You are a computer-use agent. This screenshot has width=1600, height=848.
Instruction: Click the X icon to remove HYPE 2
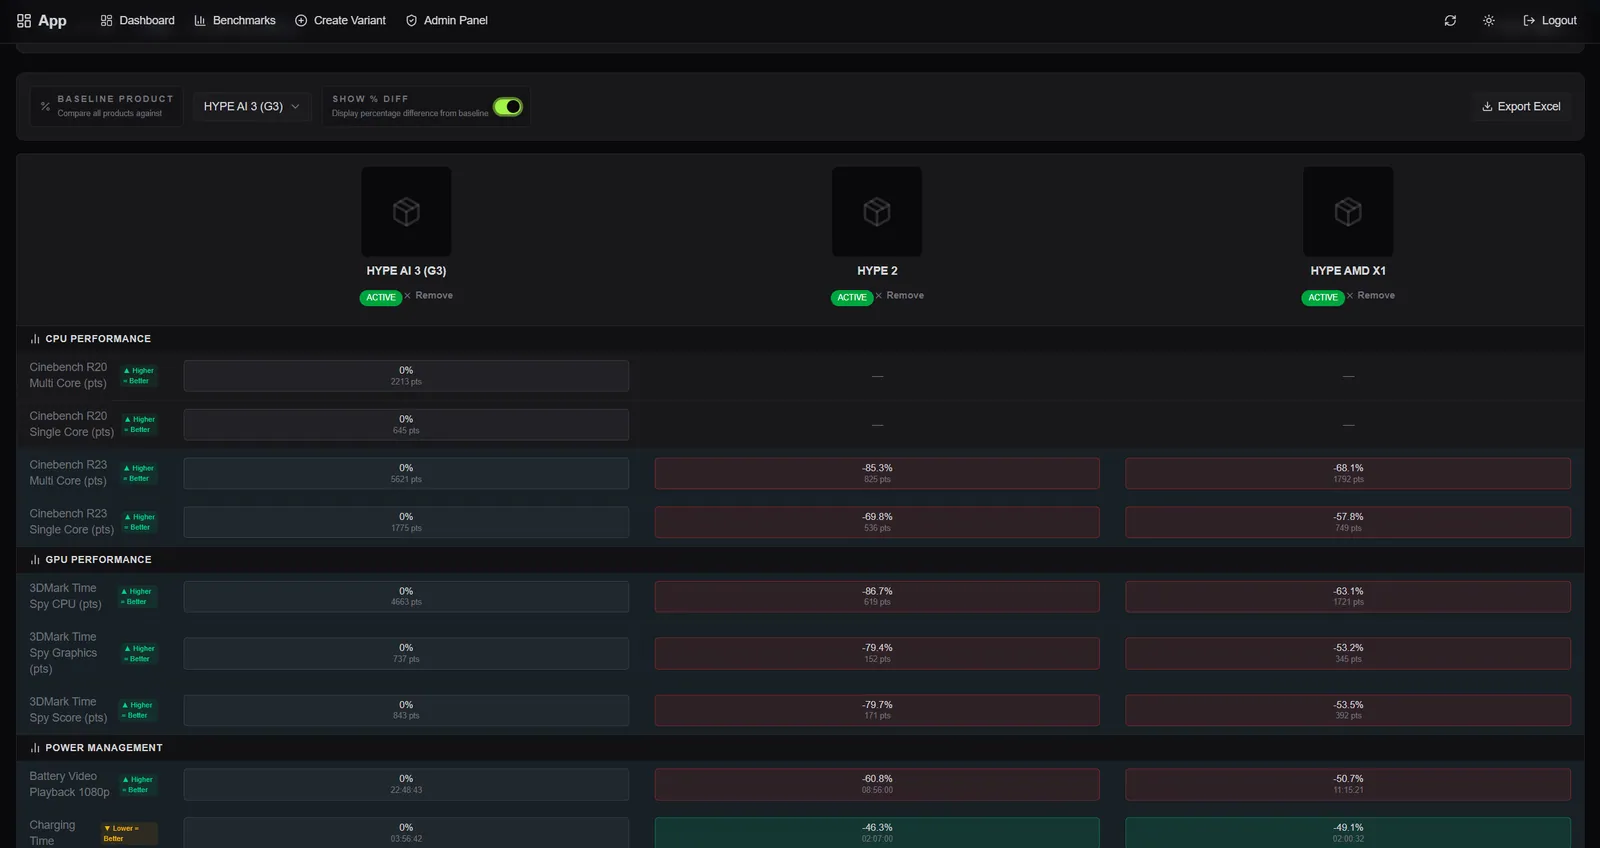point(879,296)
